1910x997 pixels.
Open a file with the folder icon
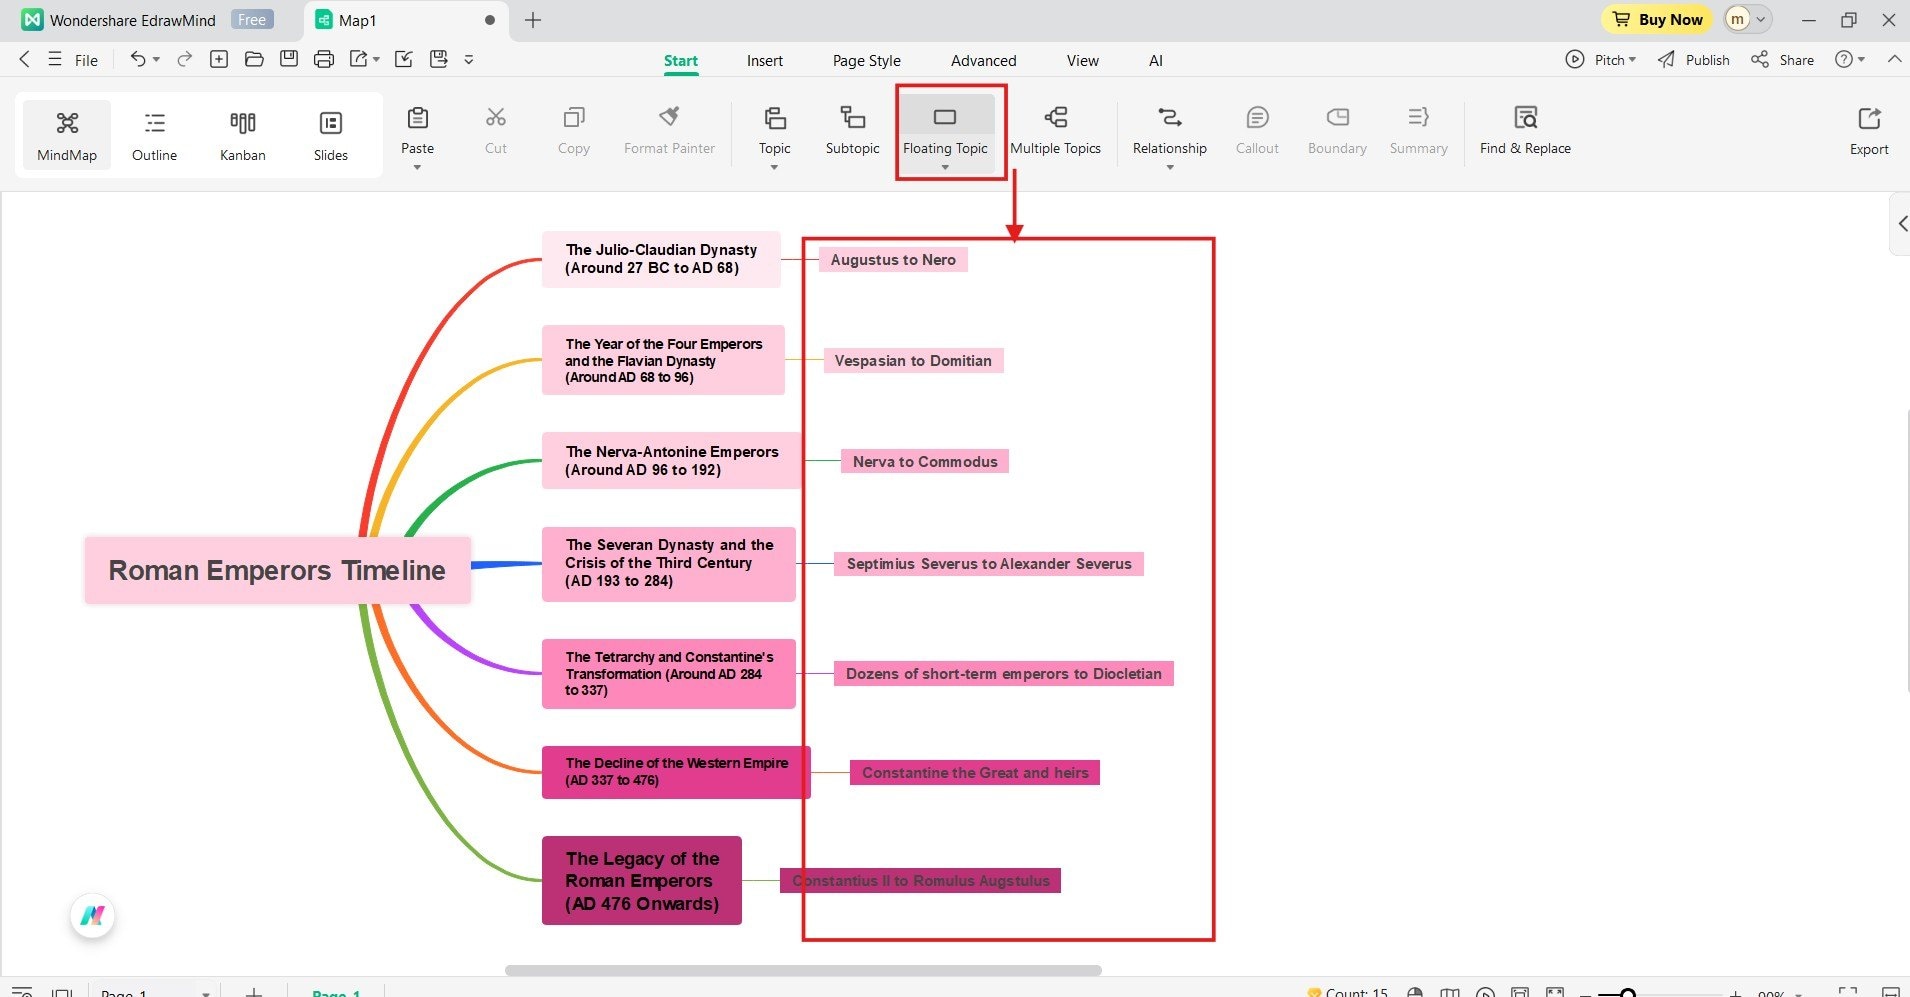(254, 59)
